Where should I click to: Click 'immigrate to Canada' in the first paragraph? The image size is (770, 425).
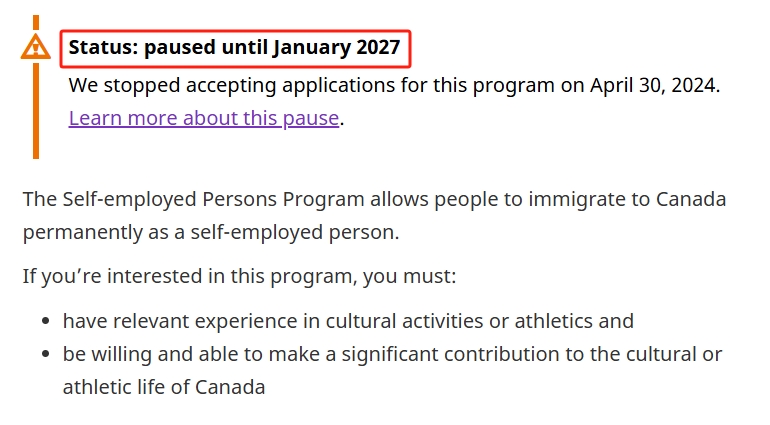click(627, 199)
